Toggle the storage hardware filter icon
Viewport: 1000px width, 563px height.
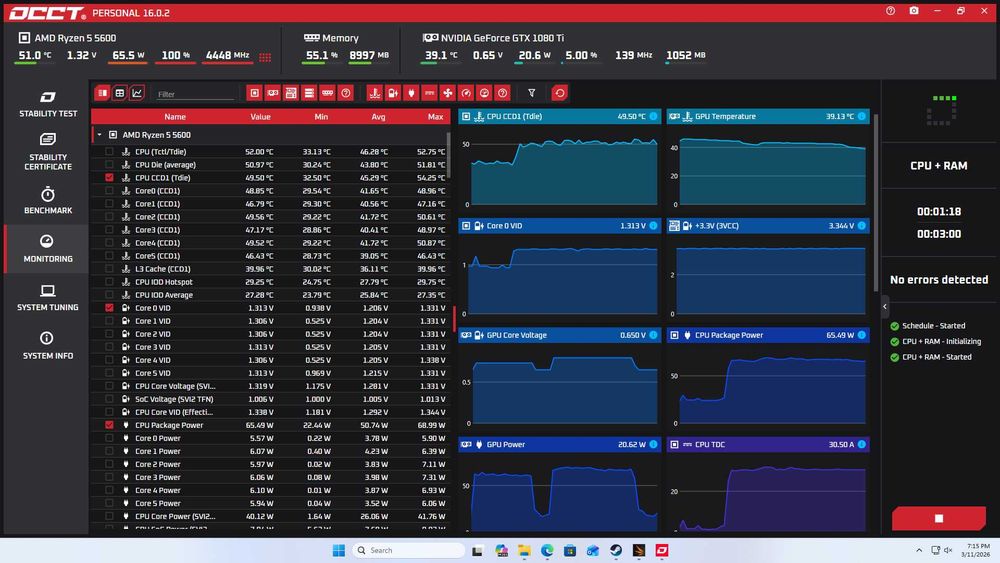pyautogui.click(x=309, y=93)
